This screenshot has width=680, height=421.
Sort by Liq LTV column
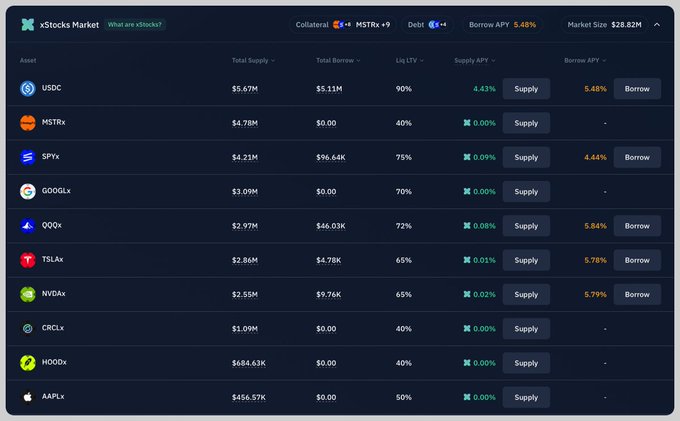coord(409,60)
